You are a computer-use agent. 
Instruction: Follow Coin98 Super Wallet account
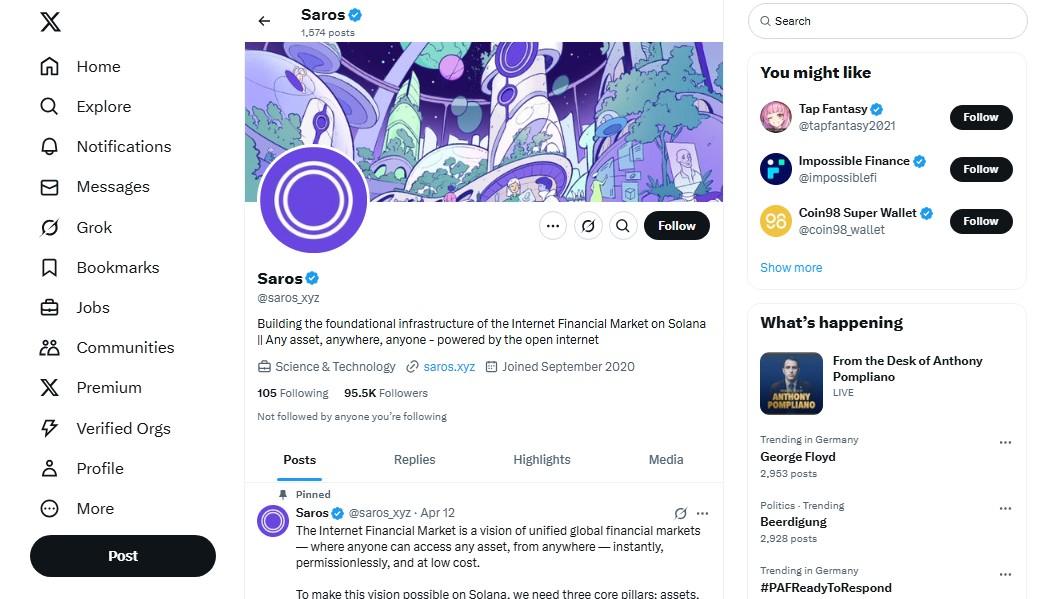(980, 221)
